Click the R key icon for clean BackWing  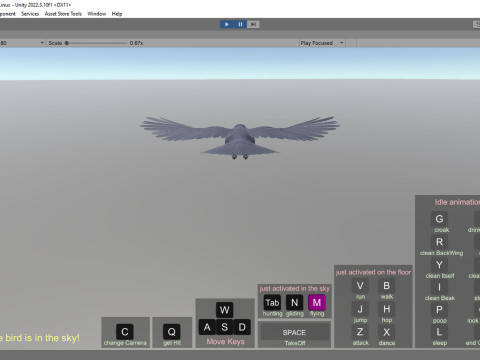point(439,242)
